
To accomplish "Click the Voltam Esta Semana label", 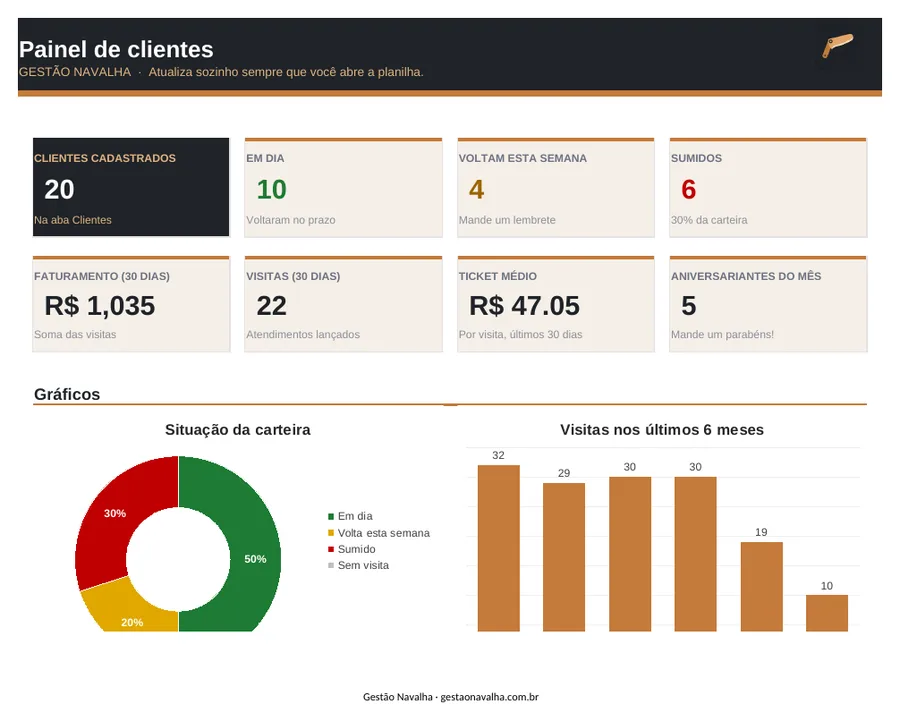I will [523, 158].
